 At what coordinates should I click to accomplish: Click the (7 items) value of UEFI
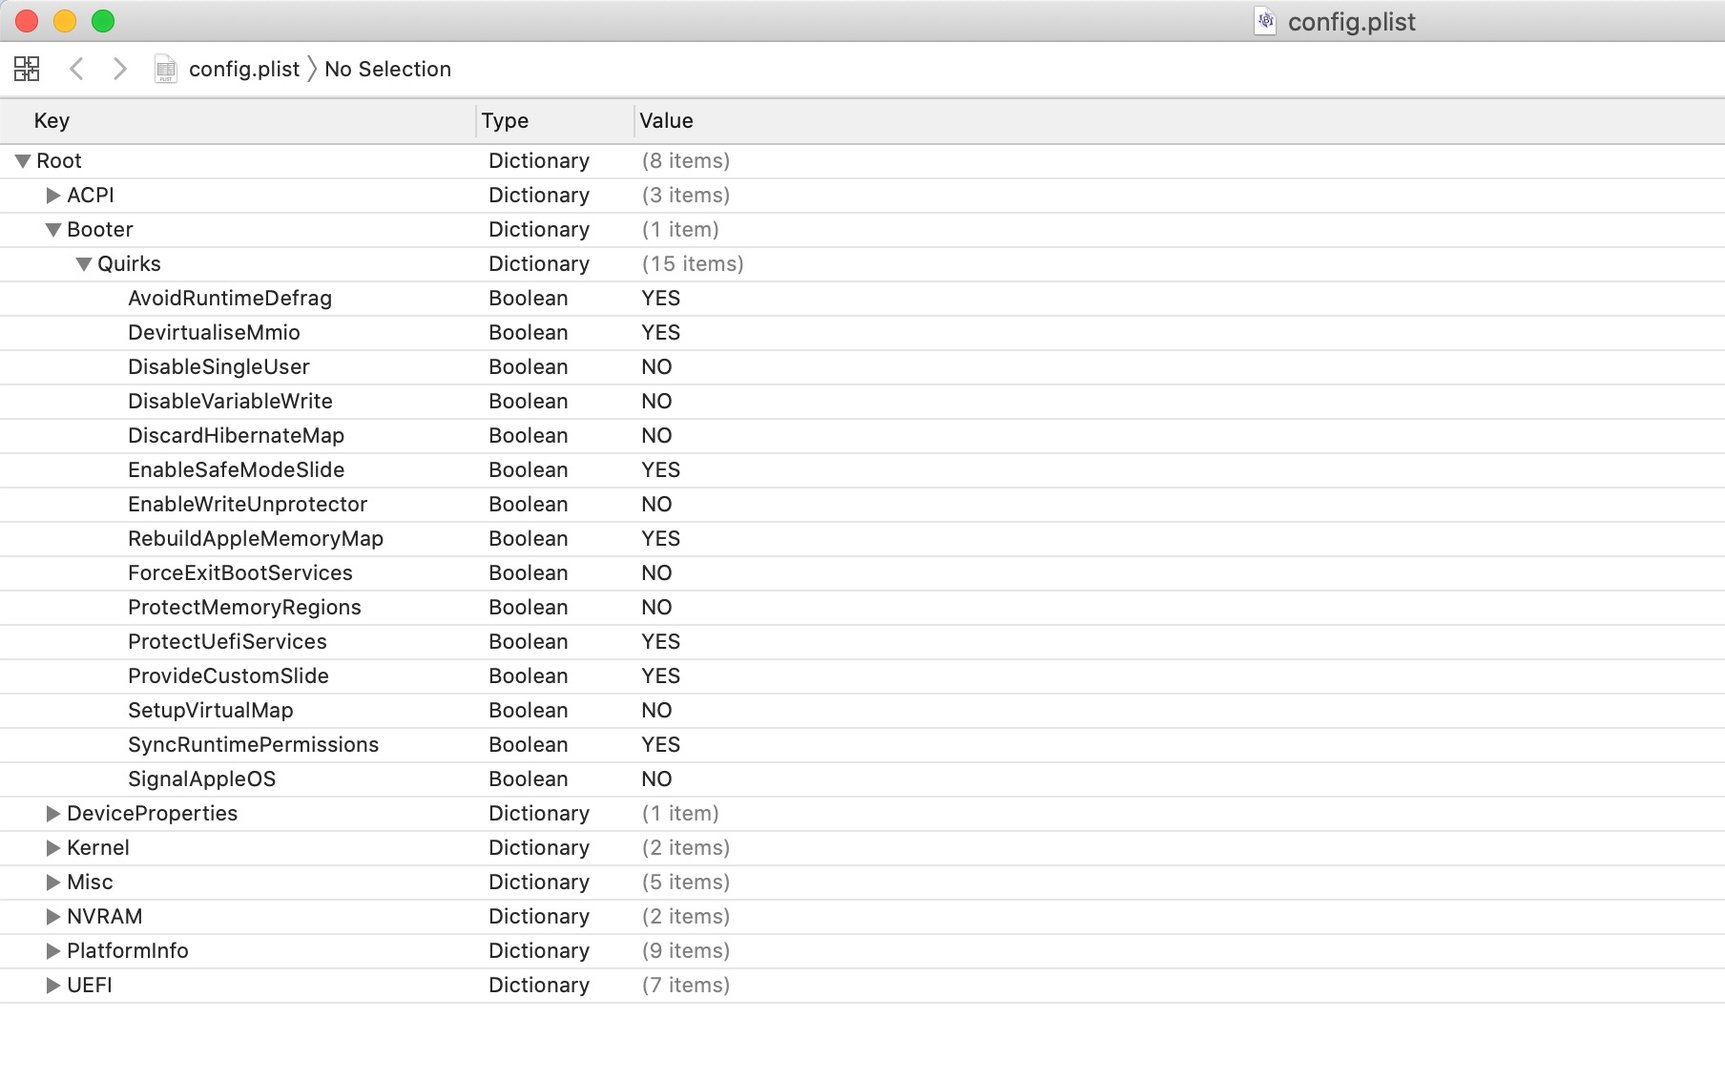coord(686,985)
